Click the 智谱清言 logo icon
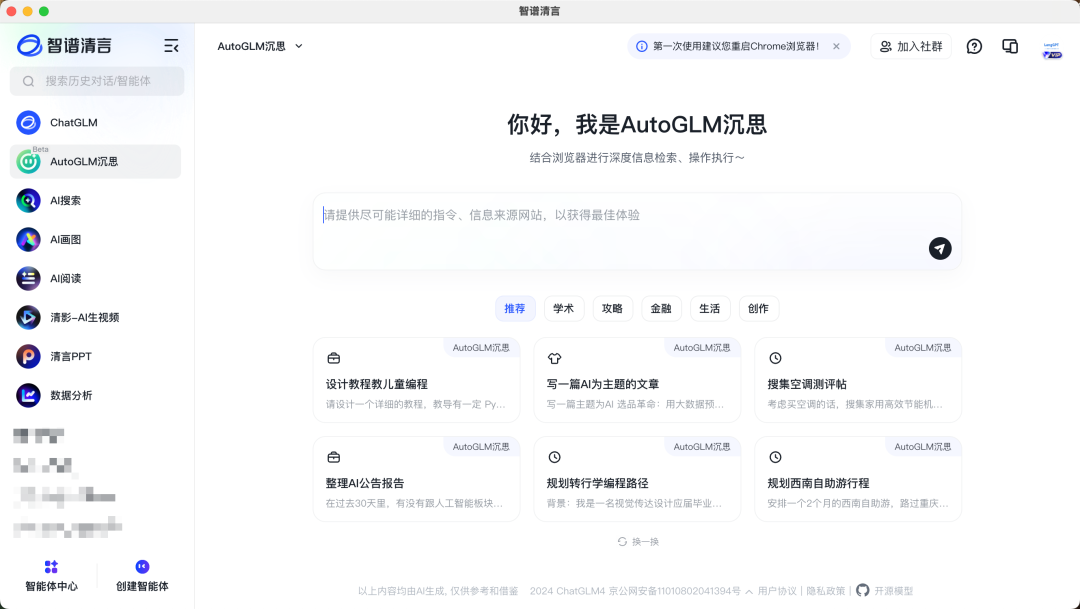This screenshot has width=1080, height=609. [x=30, y=45]
